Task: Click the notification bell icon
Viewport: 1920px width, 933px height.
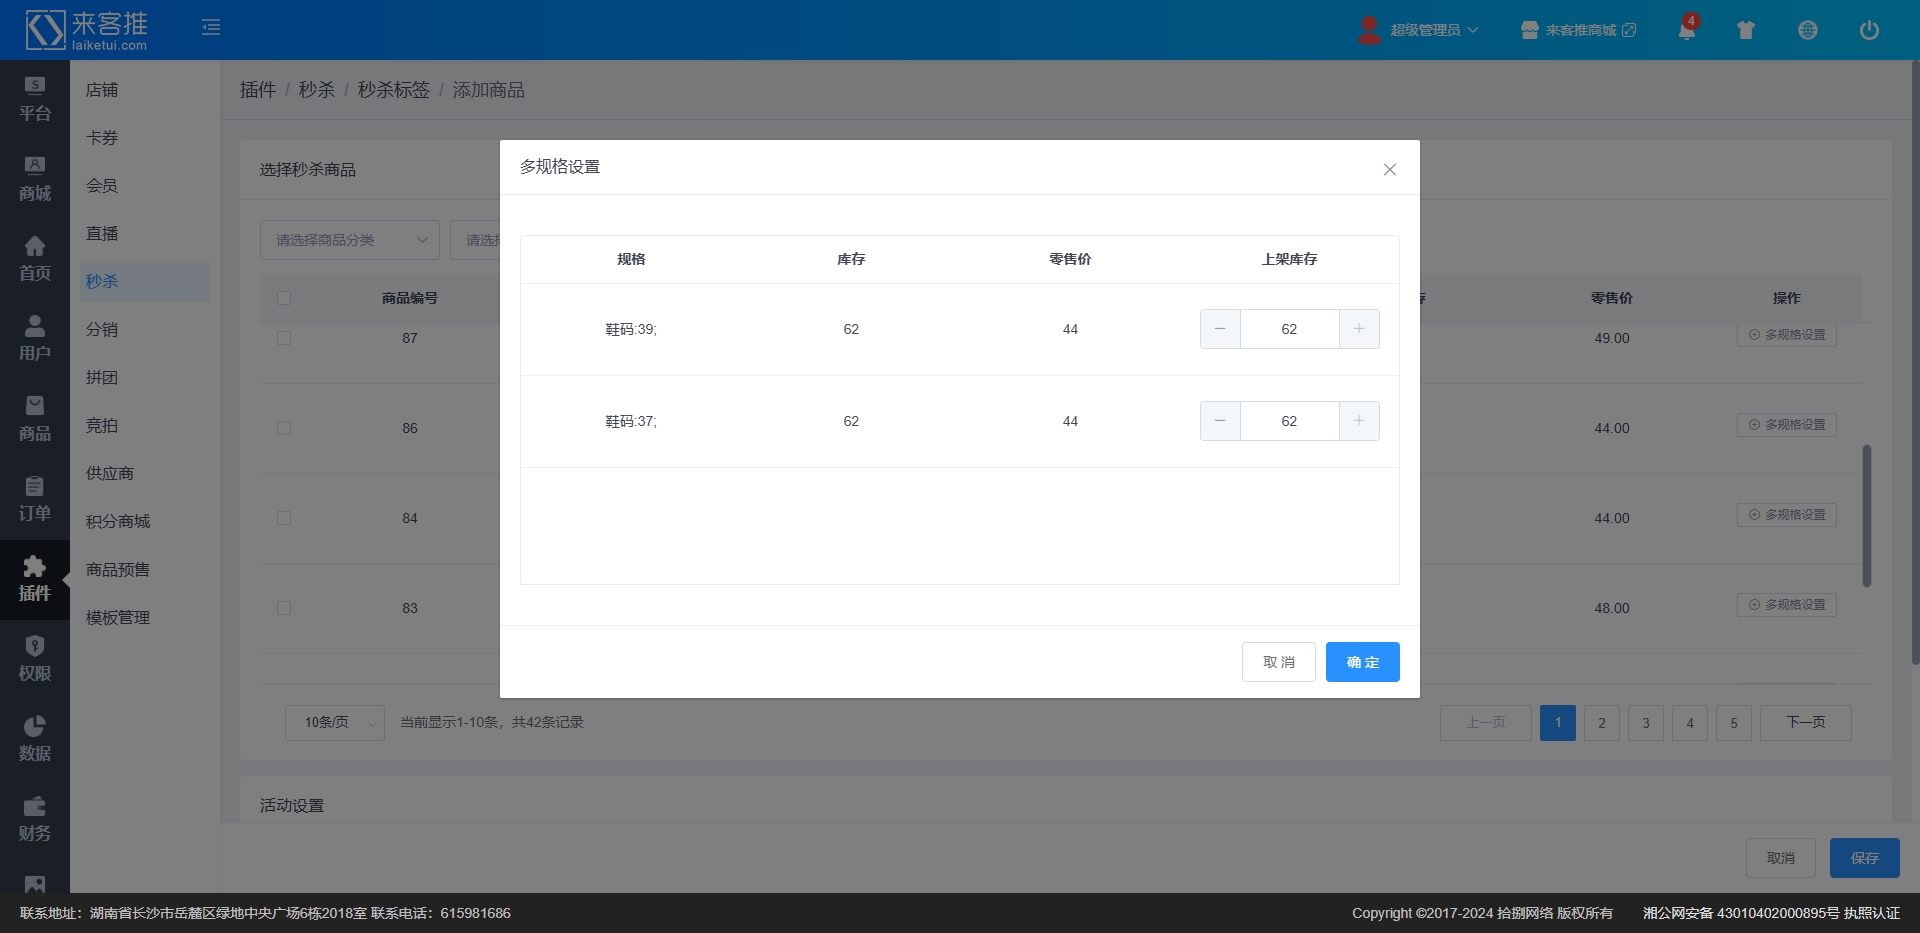Action: [x=1686, y=30]
